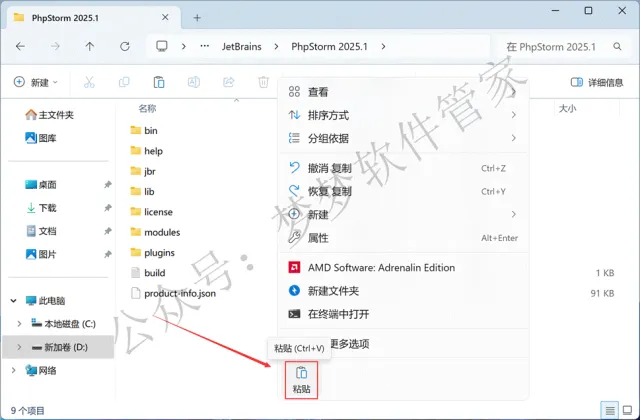Screen dimensions: 640x420
Task: Select the plugins folder
Action: (153, 253)
